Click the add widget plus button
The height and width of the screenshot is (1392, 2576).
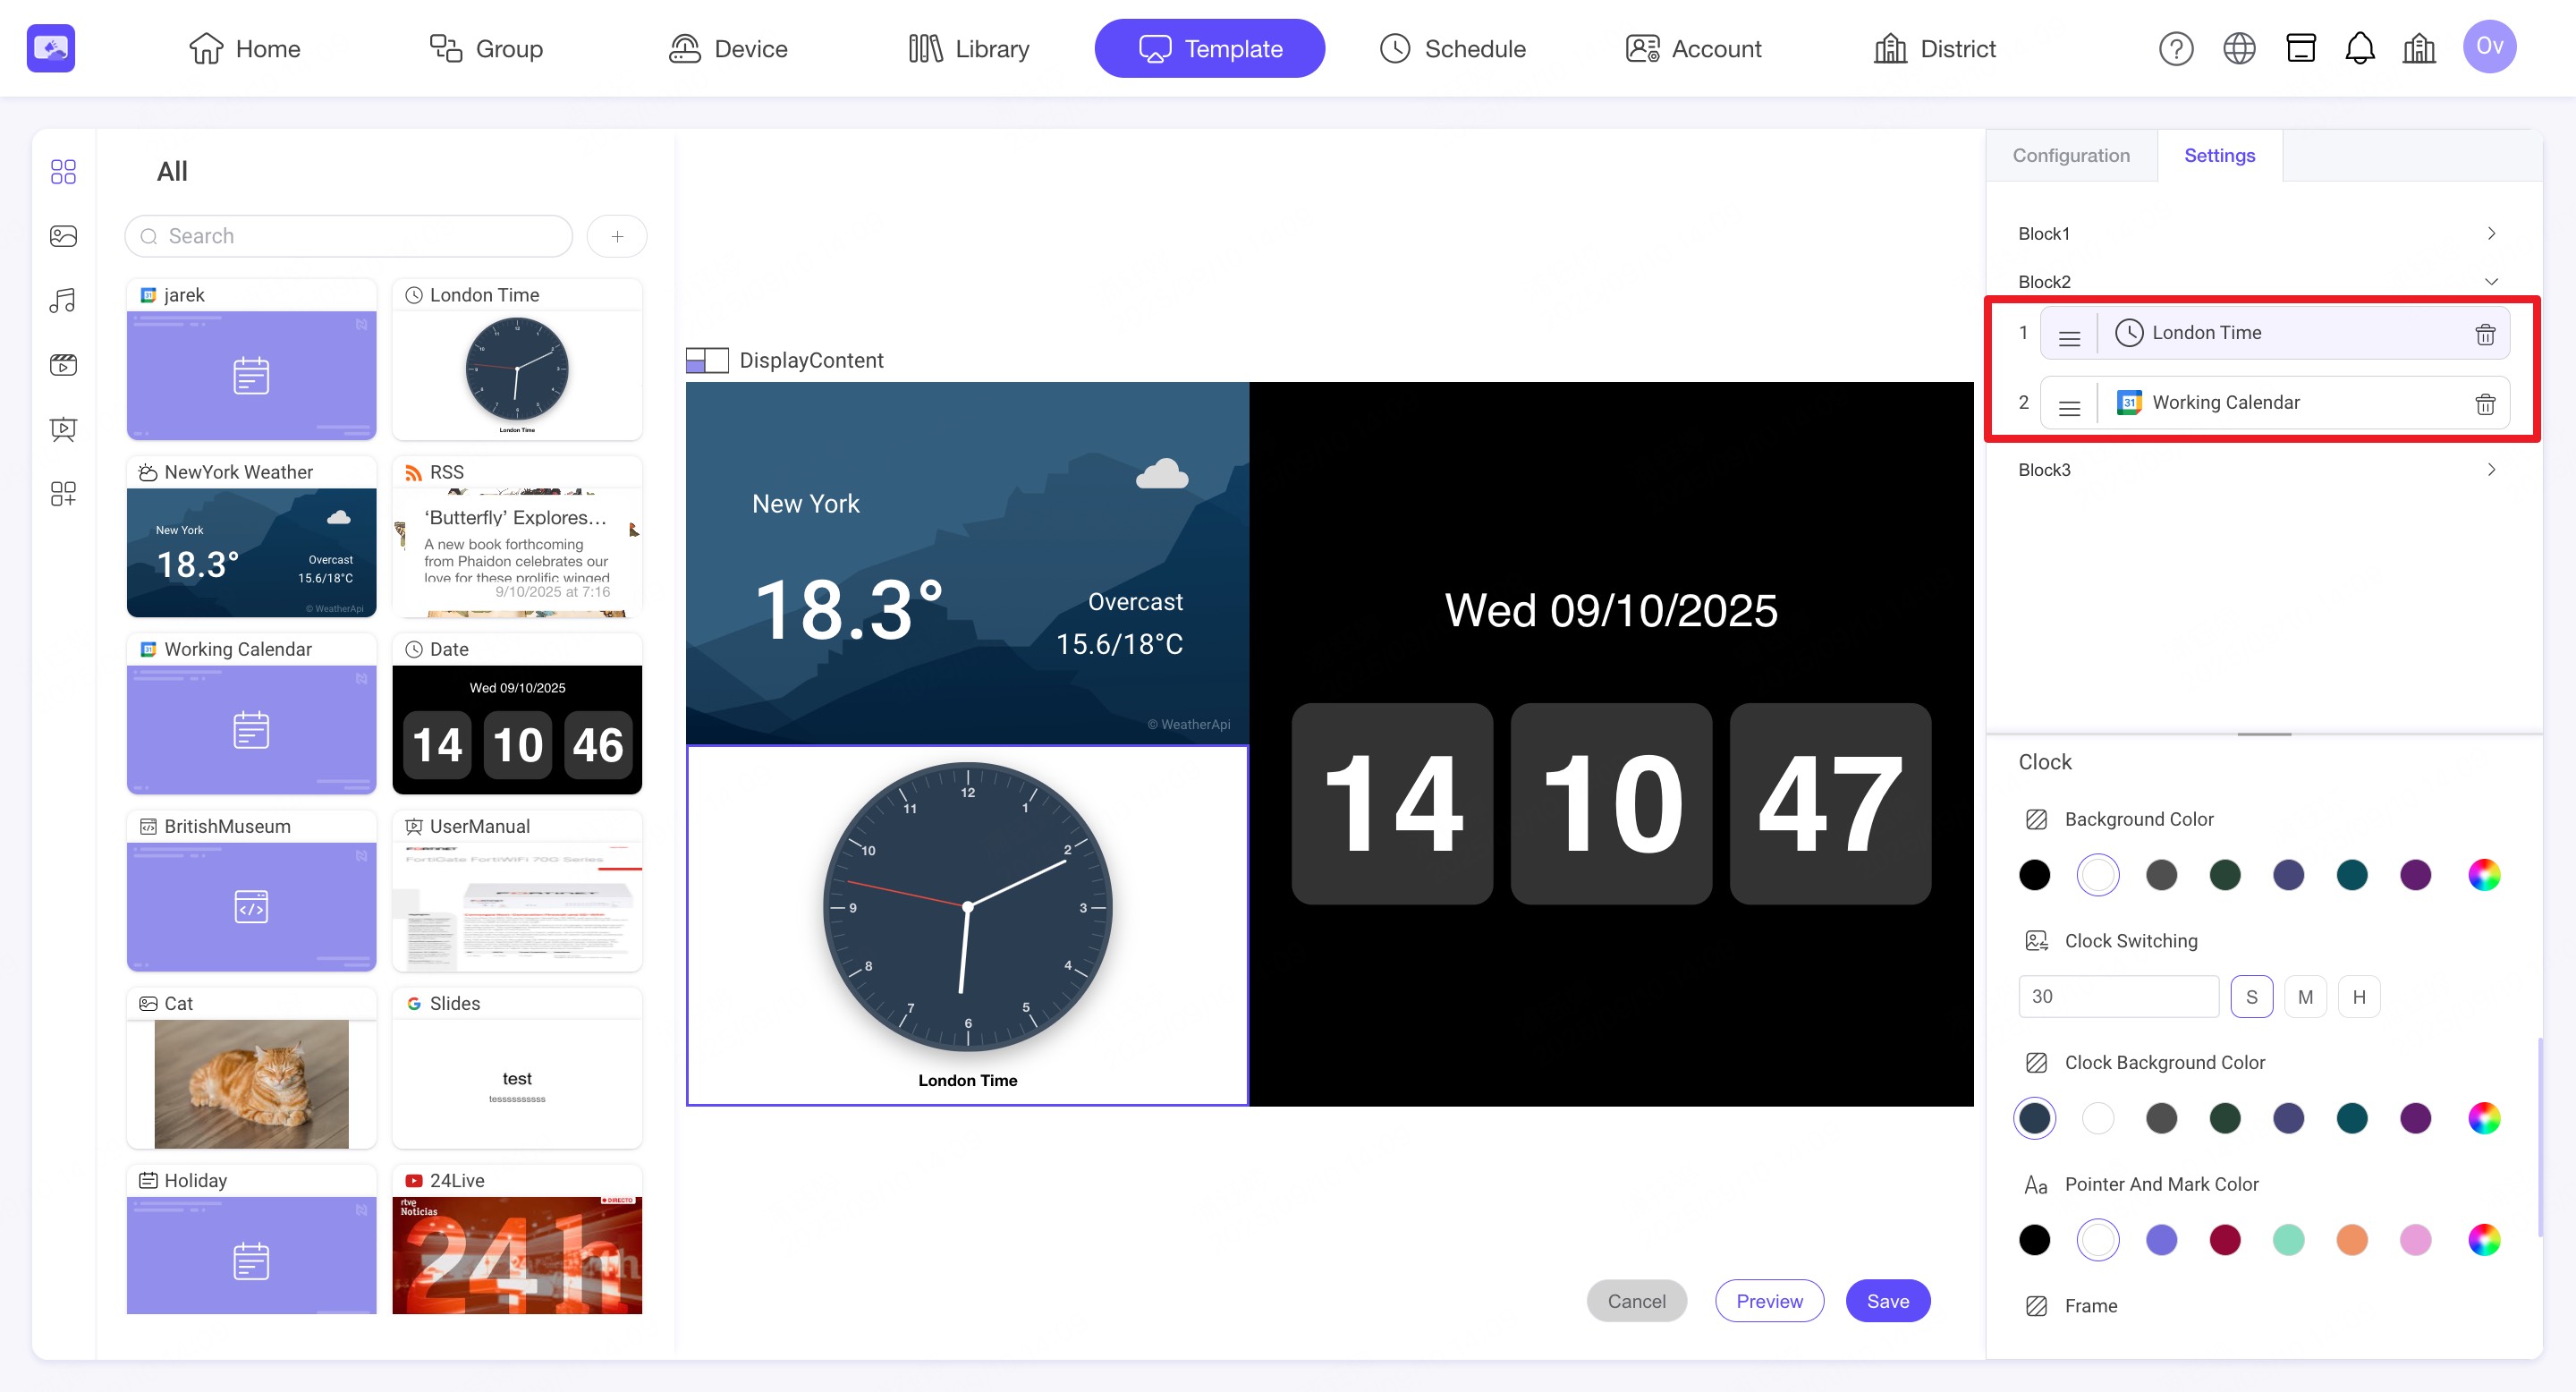pyautogui.click(x=617, y=236)
